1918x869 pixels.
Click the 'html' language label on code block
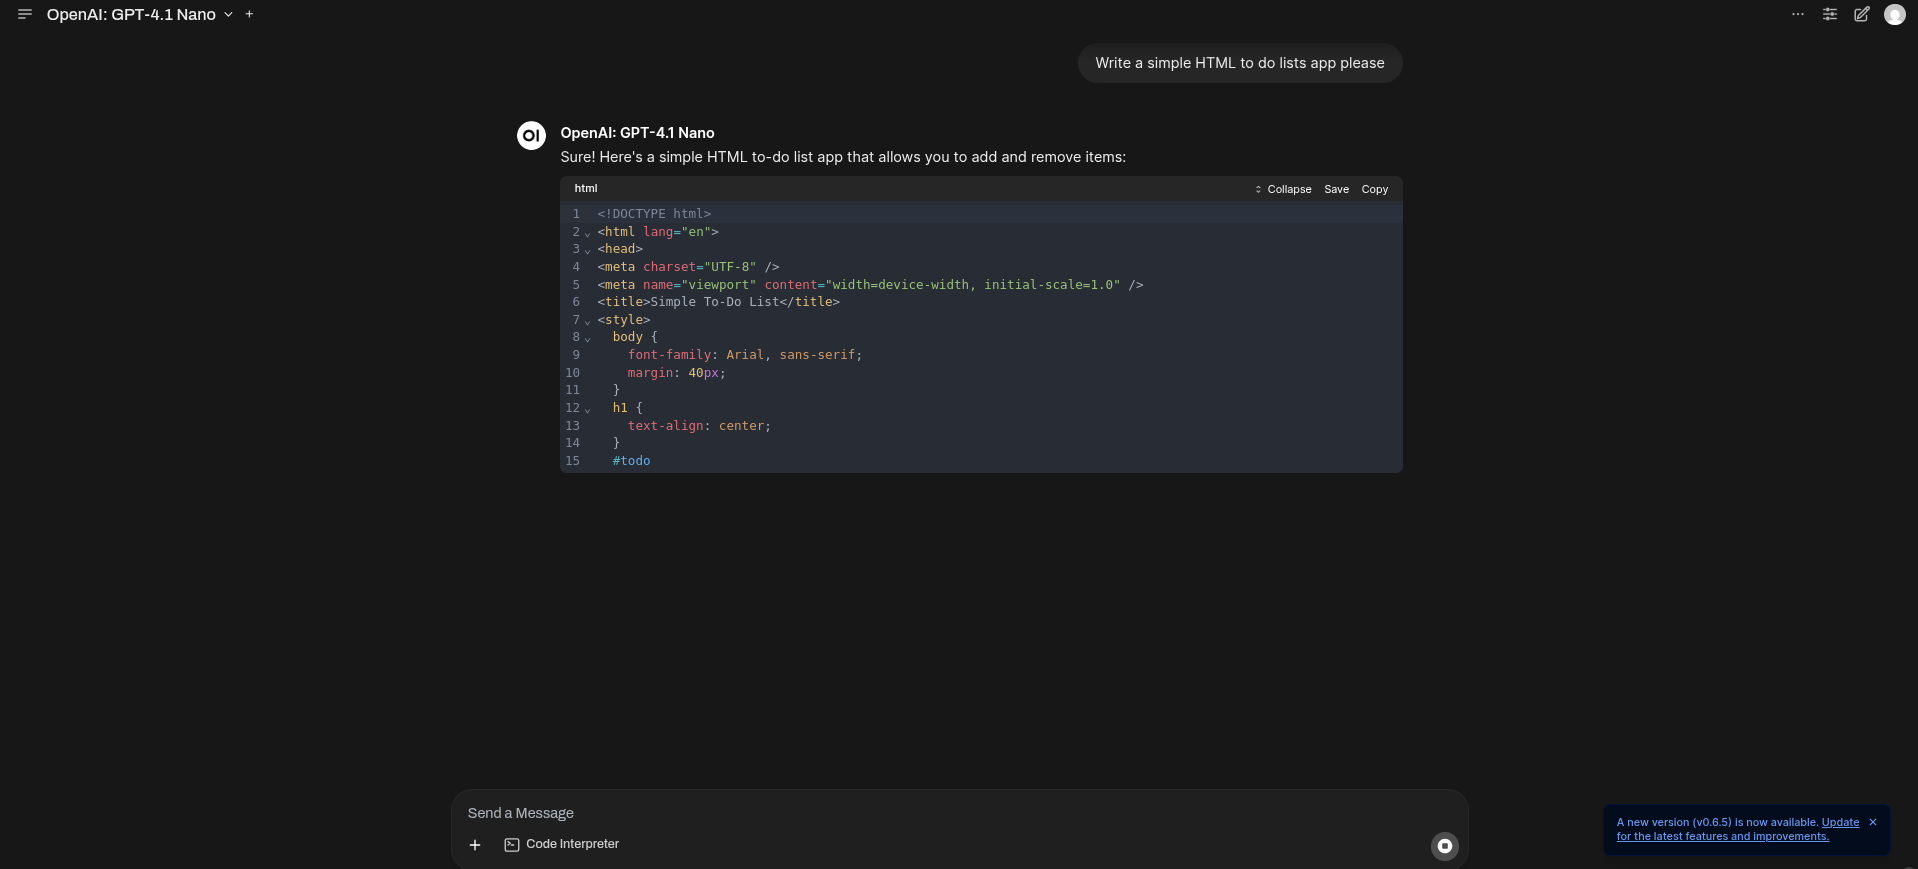tap(586, 188)
